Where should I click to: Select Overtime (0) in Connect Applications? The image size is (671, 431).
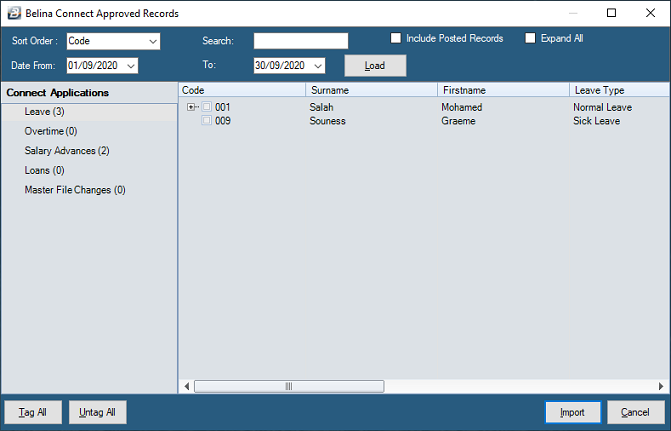click(x=51, y=131)
